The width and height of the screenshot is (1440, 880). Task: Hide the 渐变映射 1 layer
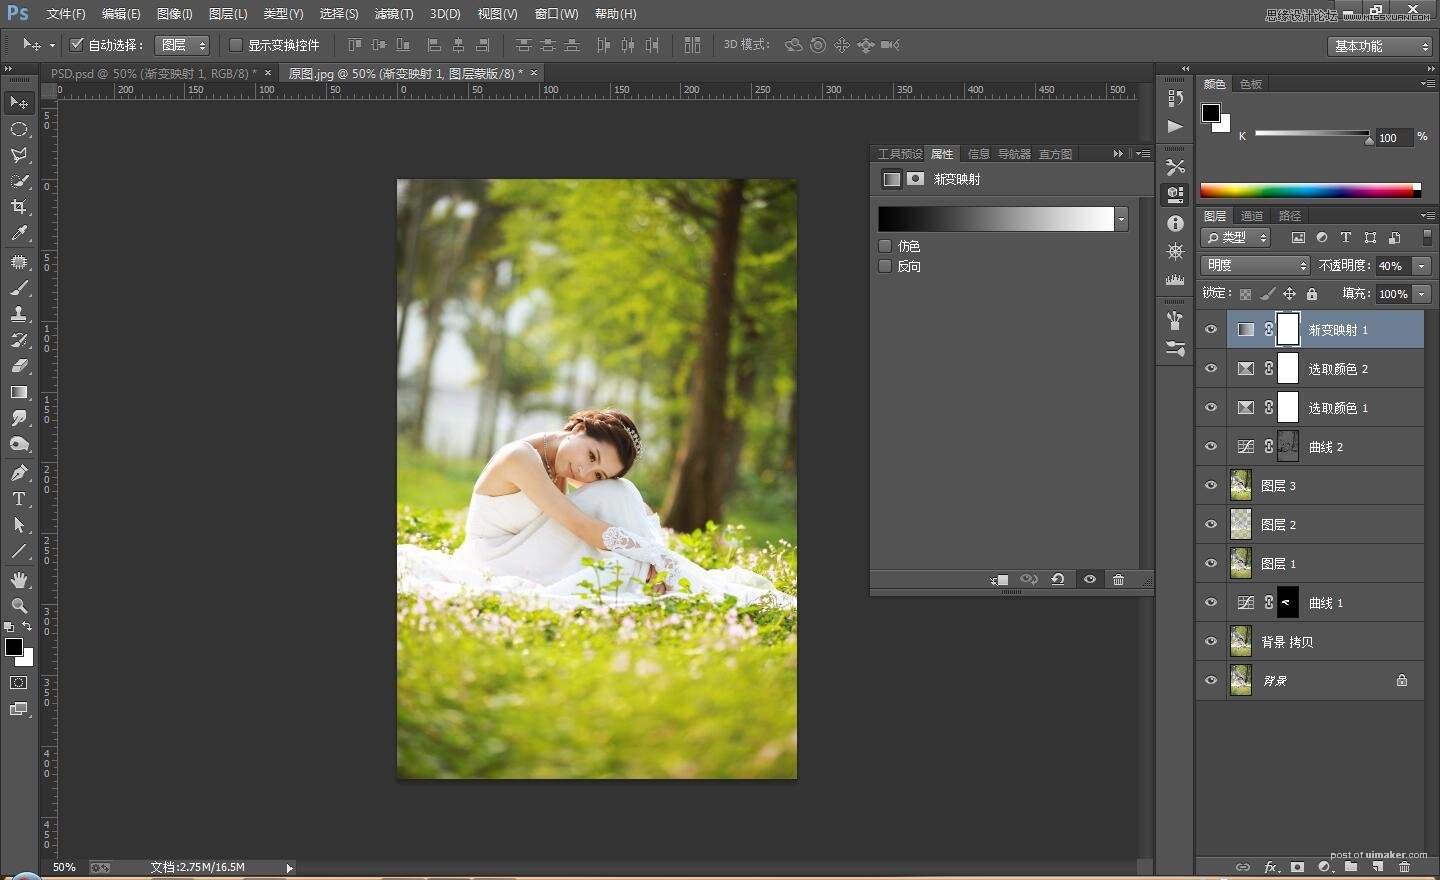pyautogui.click(x=1211, y=330)
